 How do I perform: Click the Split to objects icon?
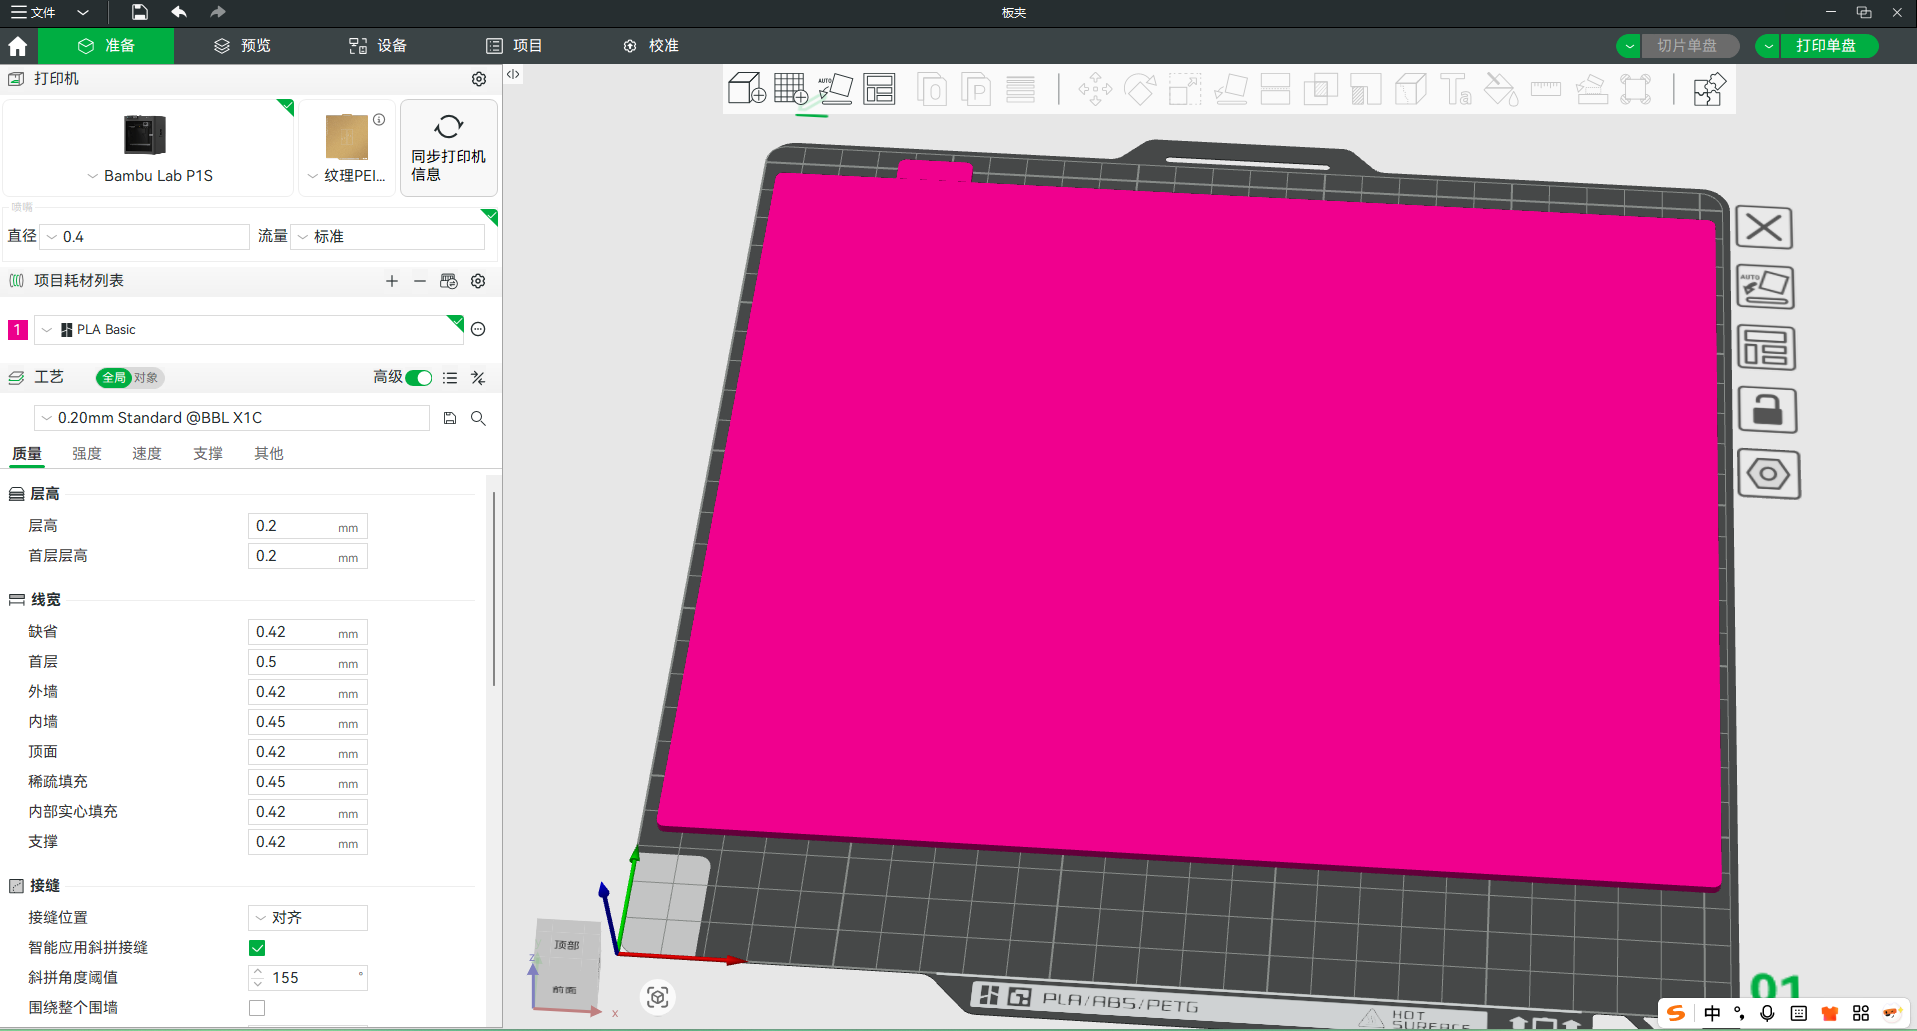click(x=932, y=89)
